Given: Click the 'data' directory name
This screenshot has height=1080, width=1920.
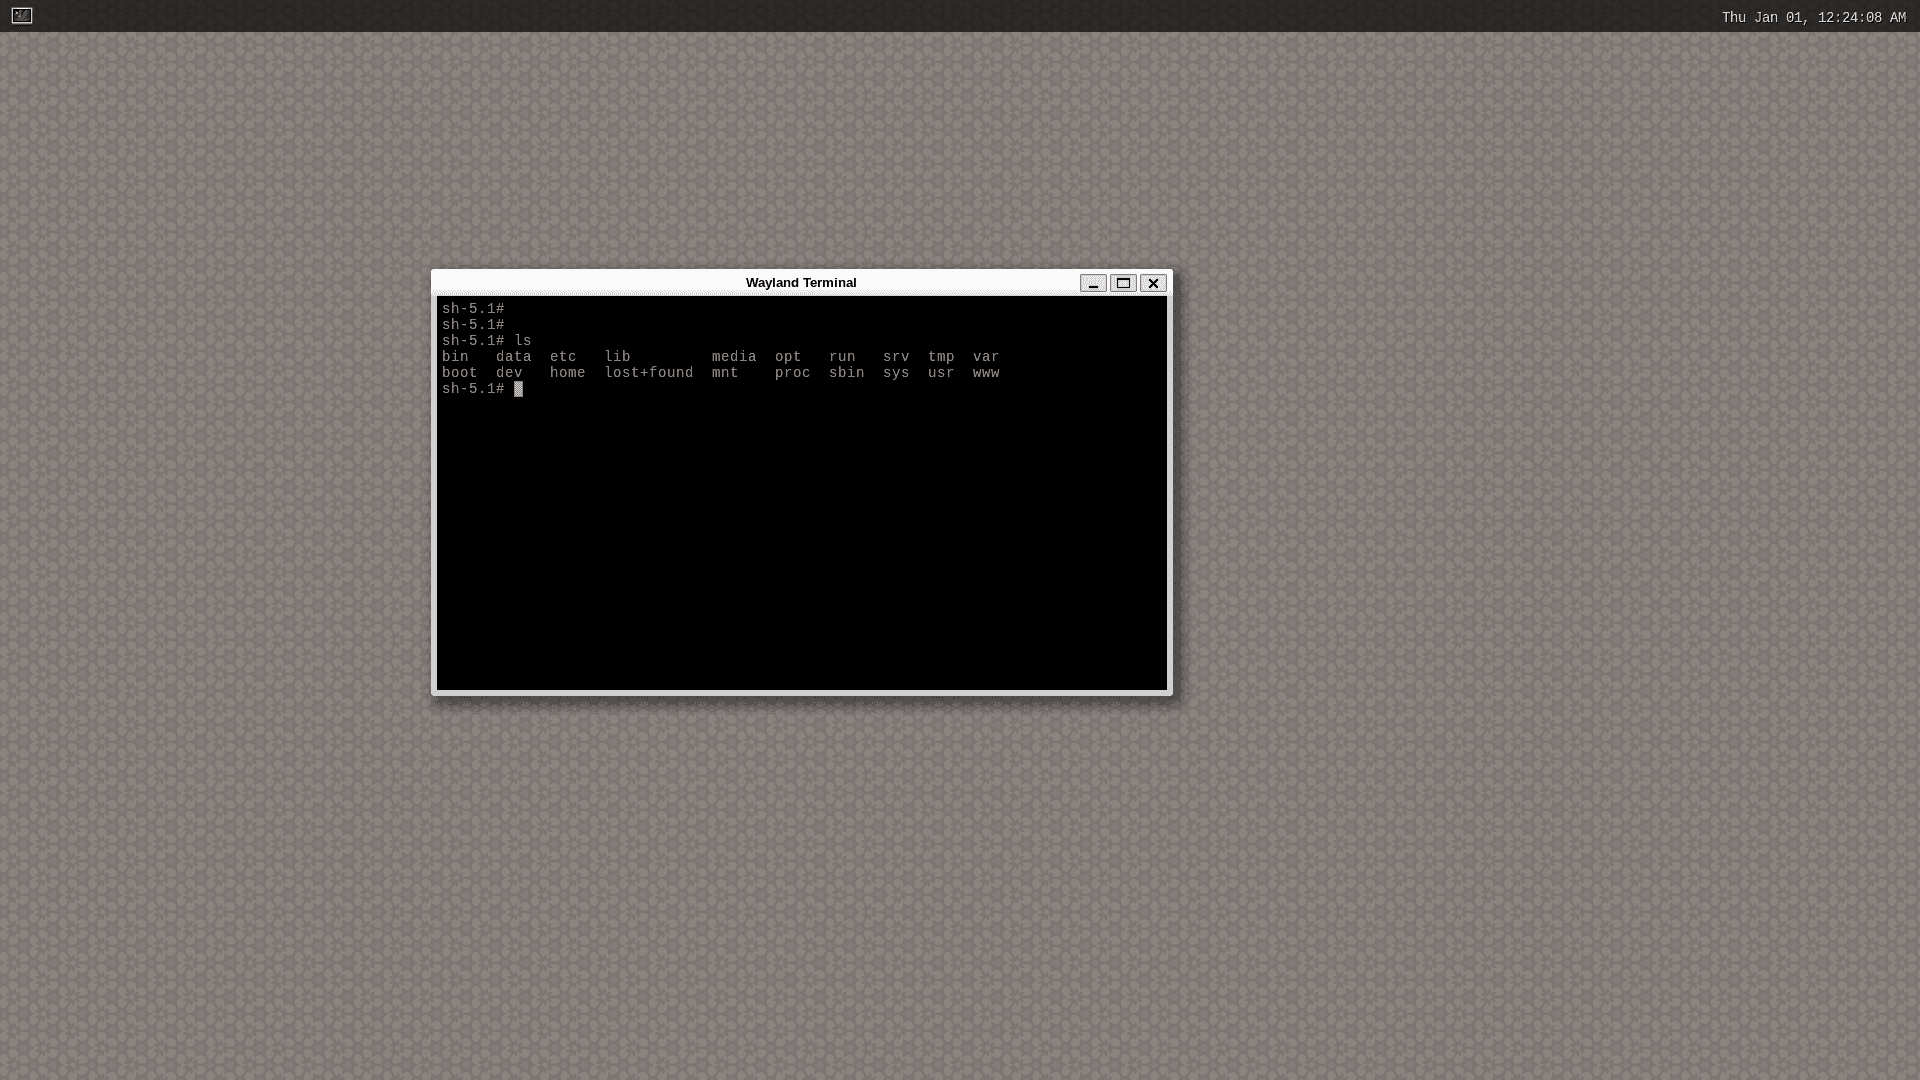Looking at the screenshot, I should pyautogui.click(x=513, y=357).
